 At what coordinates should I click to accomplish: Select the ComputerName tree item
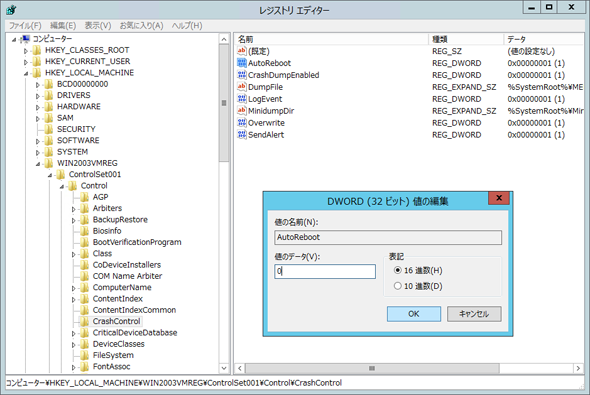pyautogui.click(x=122, y=287)
